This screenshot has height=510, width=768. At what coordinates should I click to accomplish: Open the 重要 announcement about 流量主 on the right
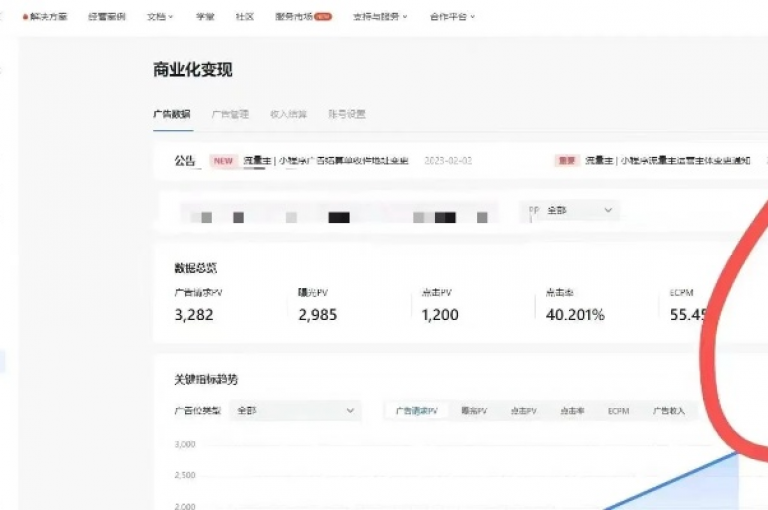668,161
